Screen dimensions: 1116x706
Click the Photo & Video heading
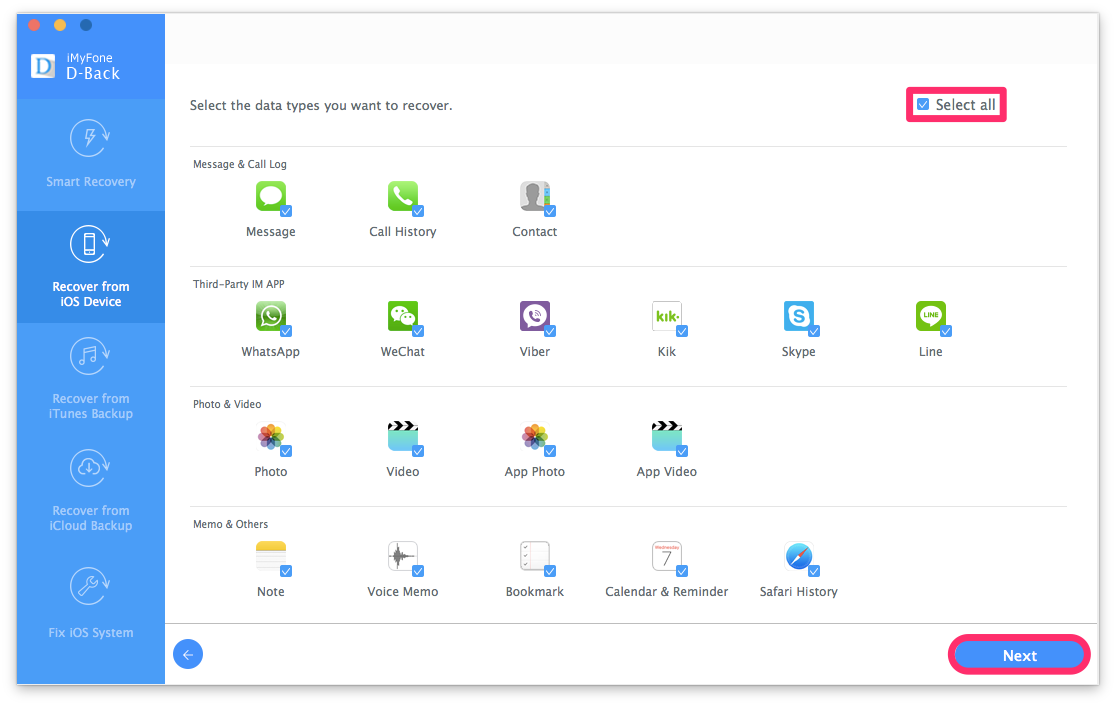click(x=227, y=404)
